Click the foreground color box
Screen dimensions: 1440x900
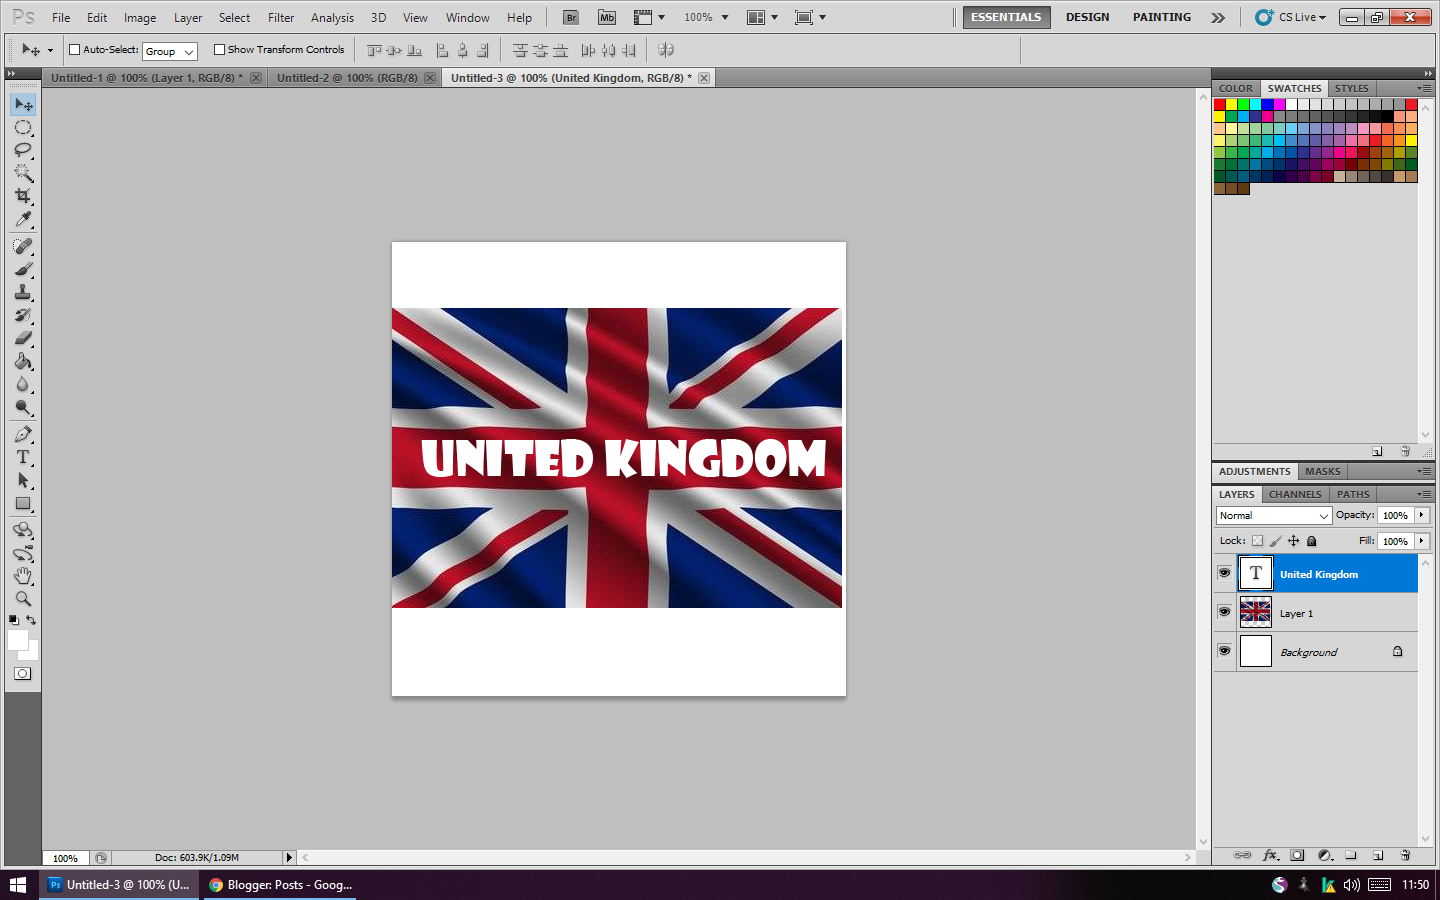(17, 640)
